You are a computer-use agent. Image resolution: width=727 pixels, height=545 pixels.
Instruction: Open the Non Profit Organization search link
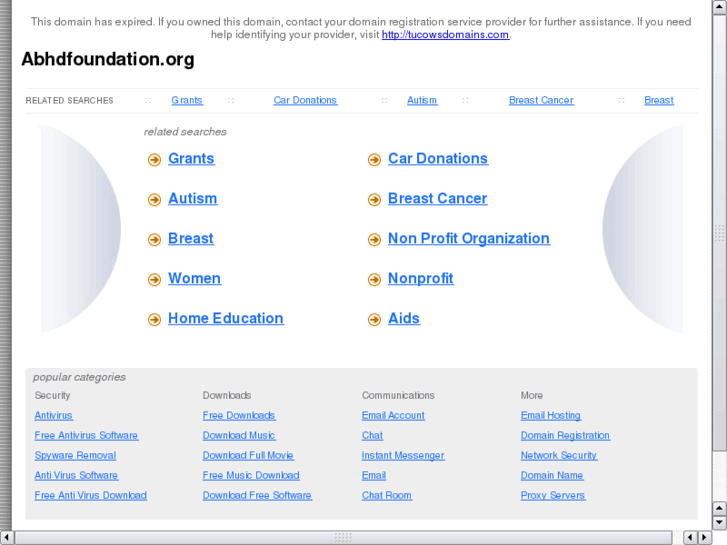tap(468, 239)
